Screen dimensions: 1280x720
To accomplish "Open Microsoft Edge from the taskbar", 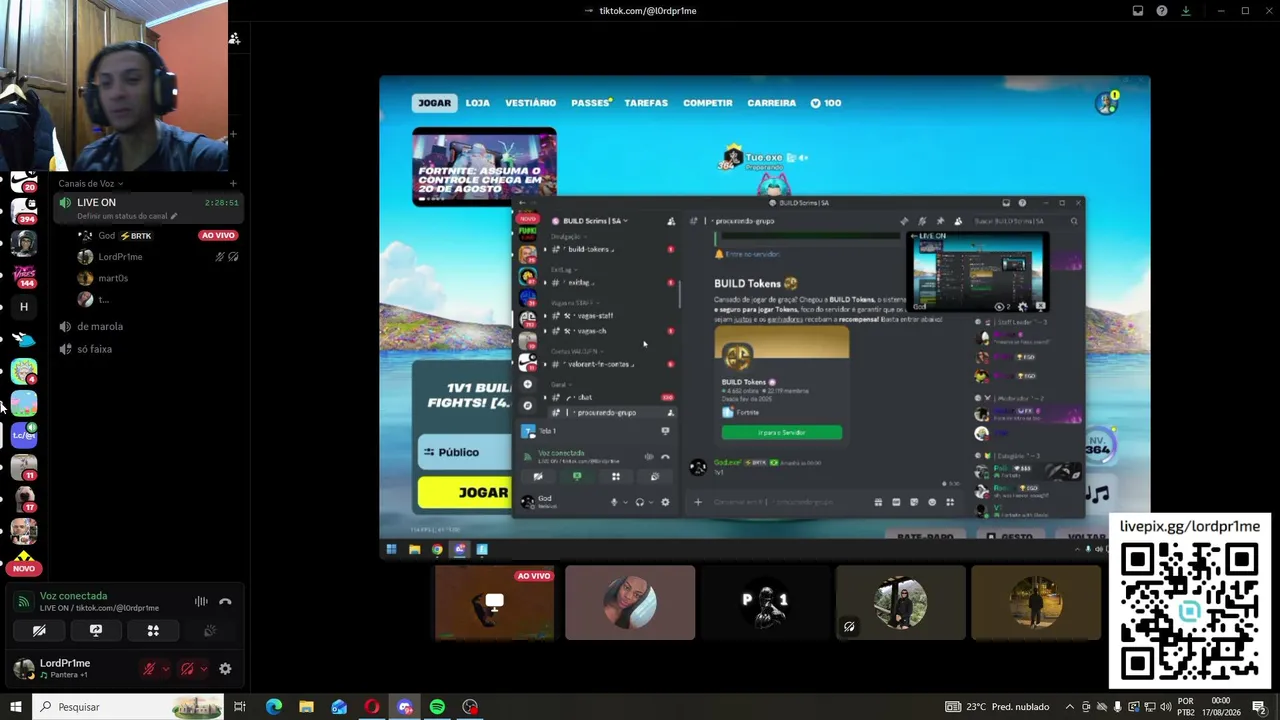I will 274,707.
